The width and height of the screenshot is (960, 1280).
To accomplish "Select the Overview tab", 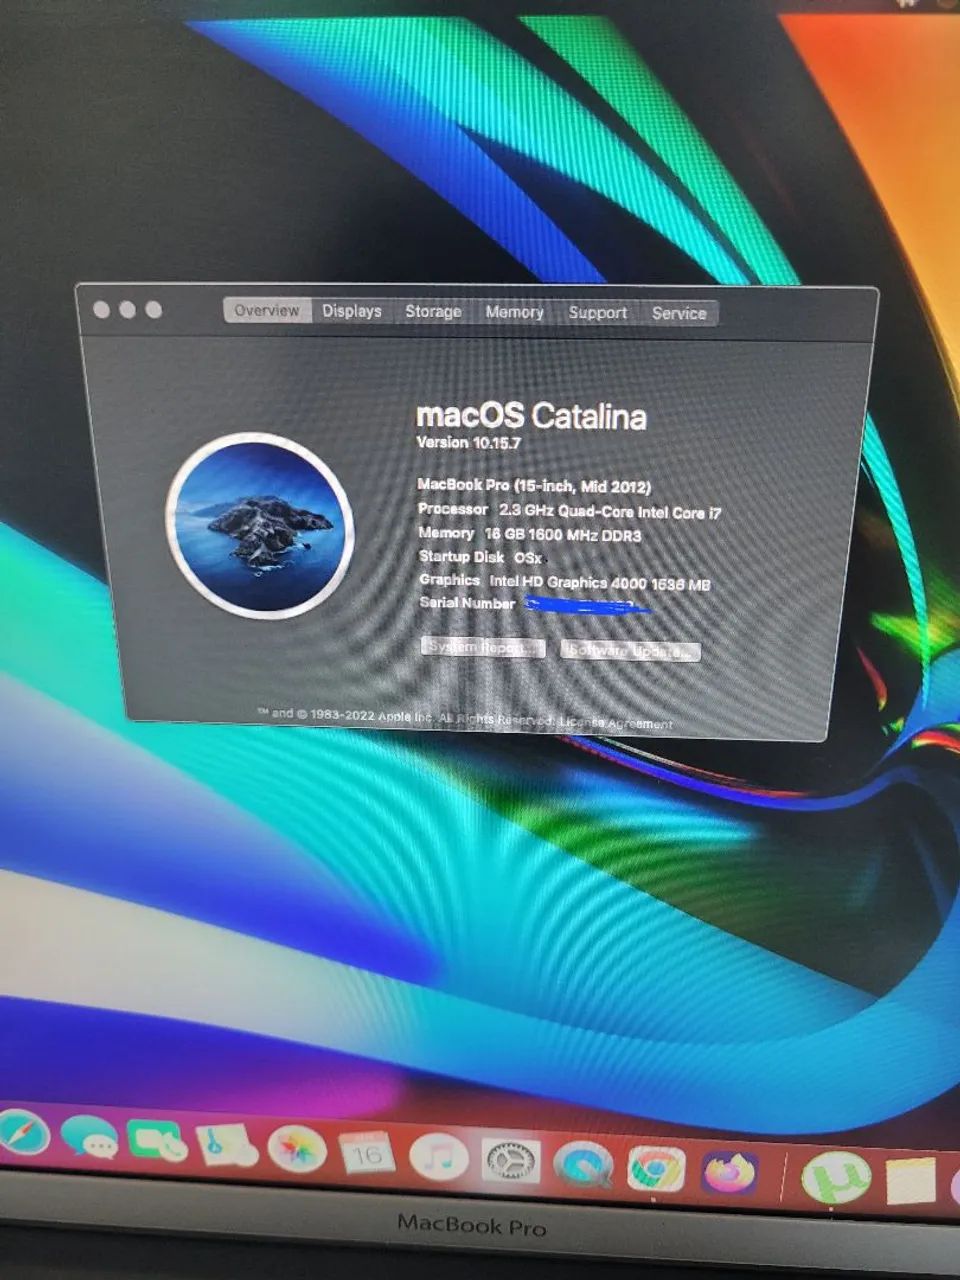I will pyautogui.click(x=266, y=311).
